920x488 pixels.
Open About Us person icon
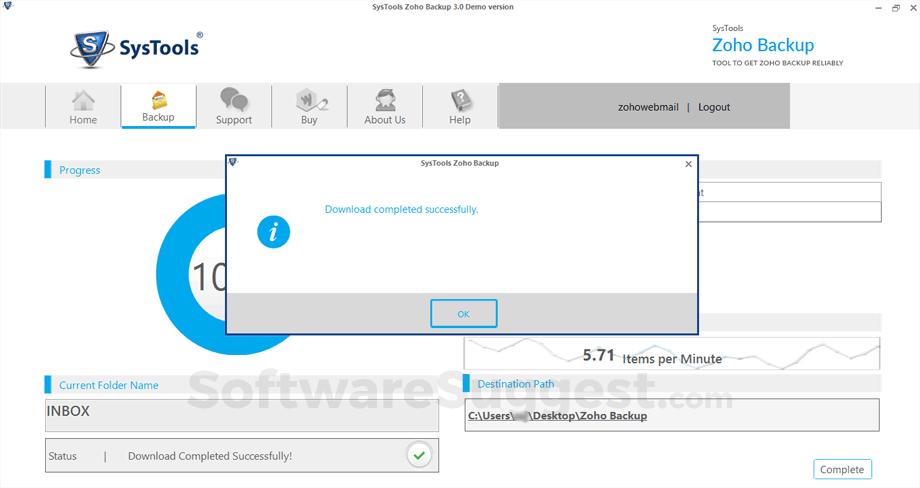pos(385,100)
